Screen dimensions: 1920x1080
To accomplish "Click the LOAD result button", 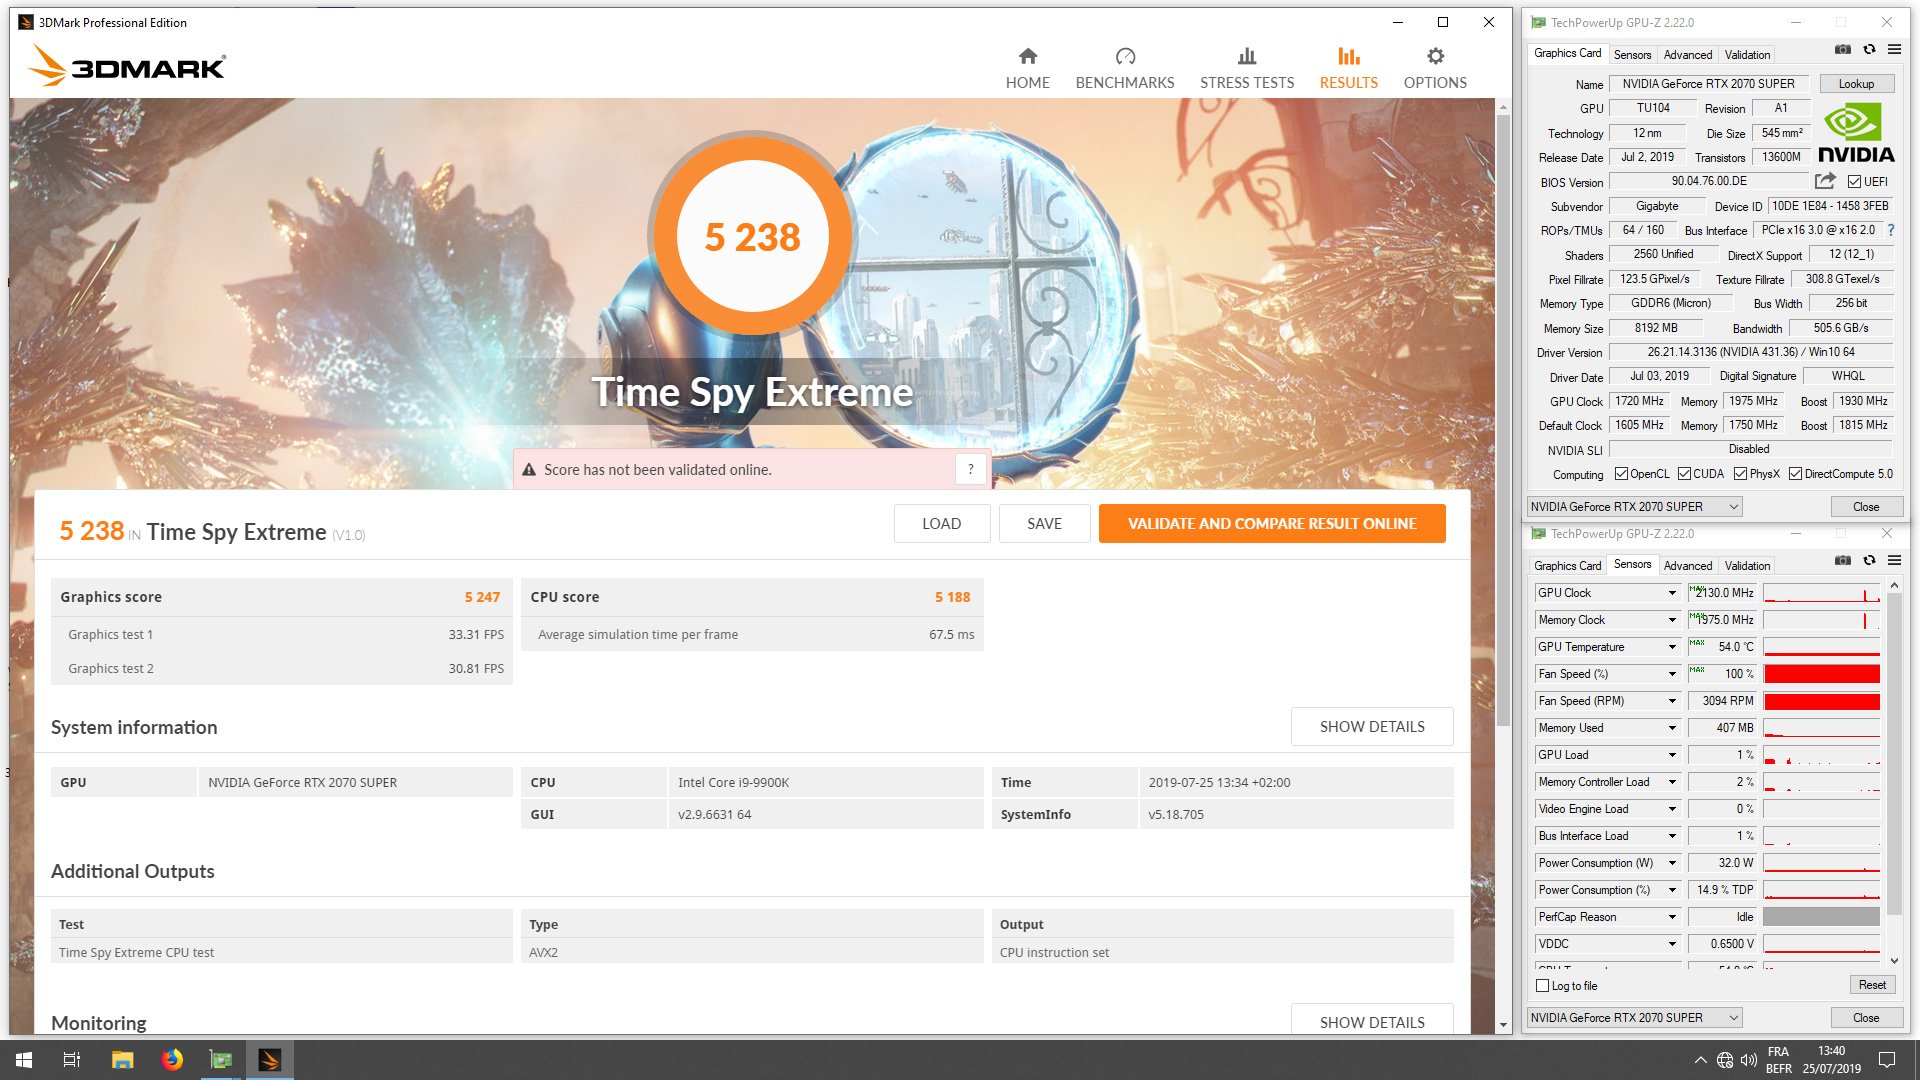I will coord(941,524).
